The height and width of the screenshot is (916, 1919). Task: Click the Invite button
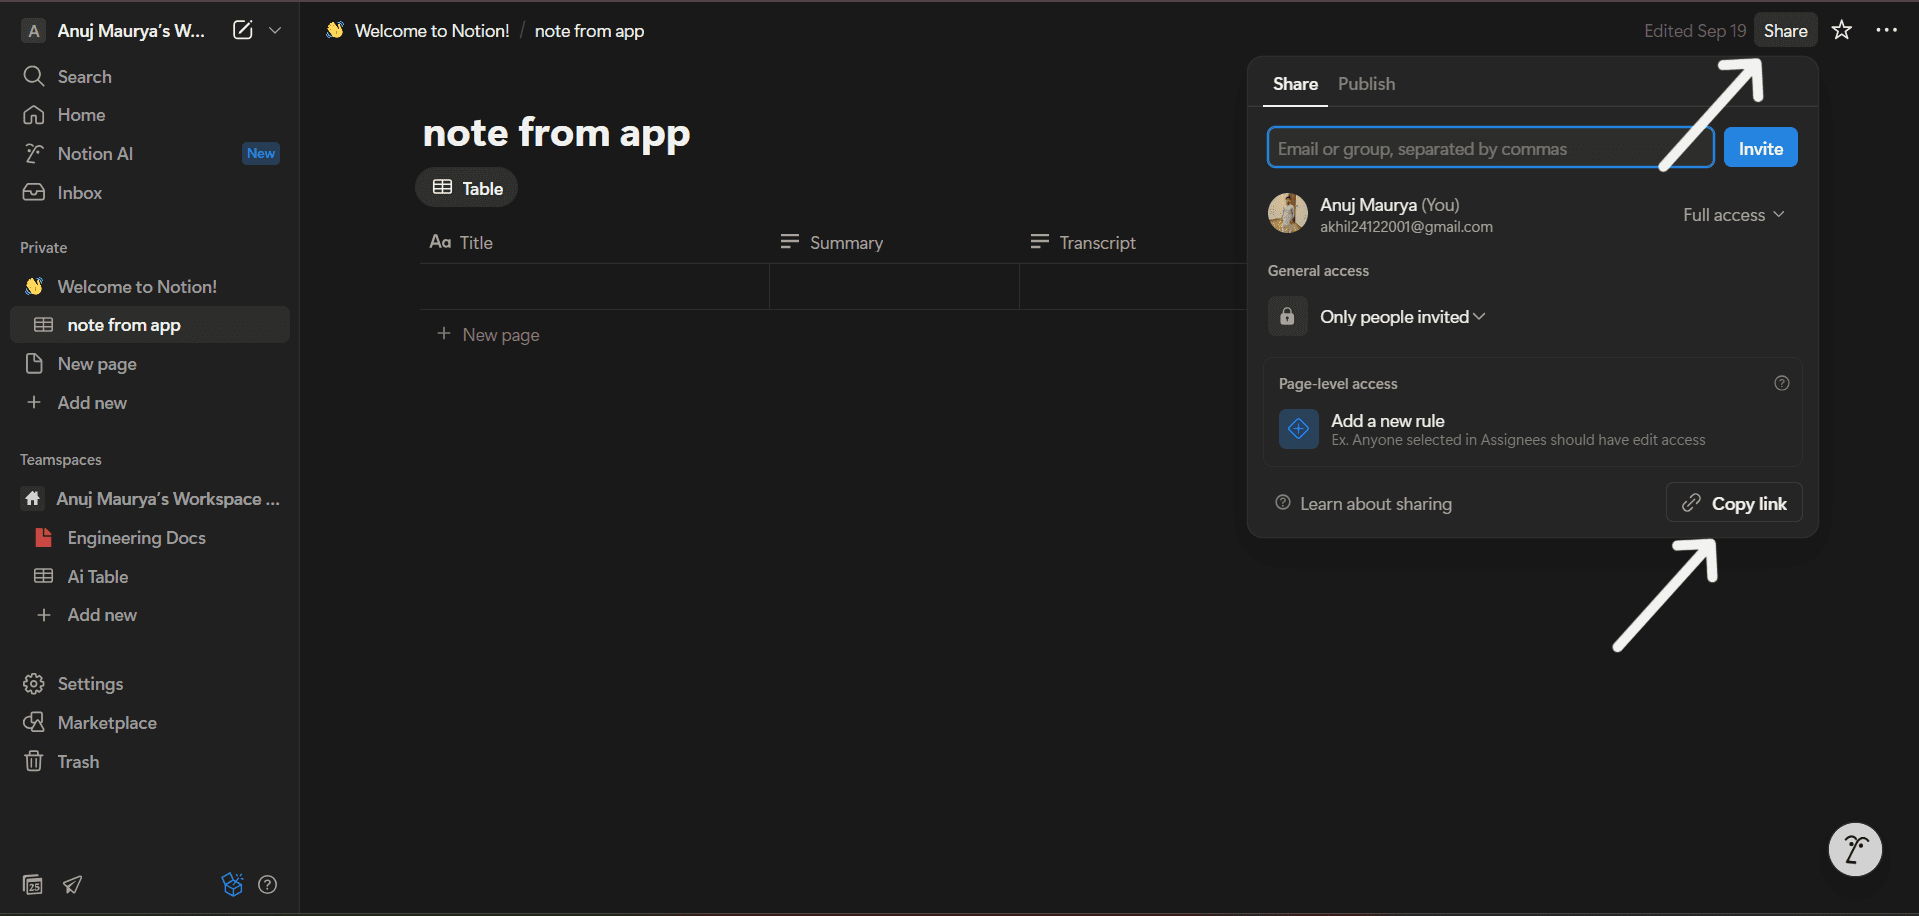tap(1759, 147)
